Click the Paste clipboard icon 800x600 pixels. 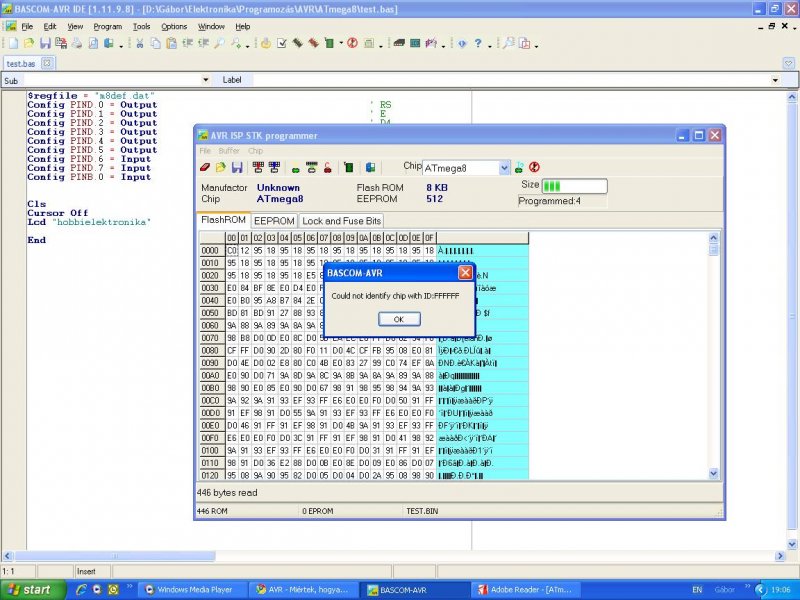172,43
